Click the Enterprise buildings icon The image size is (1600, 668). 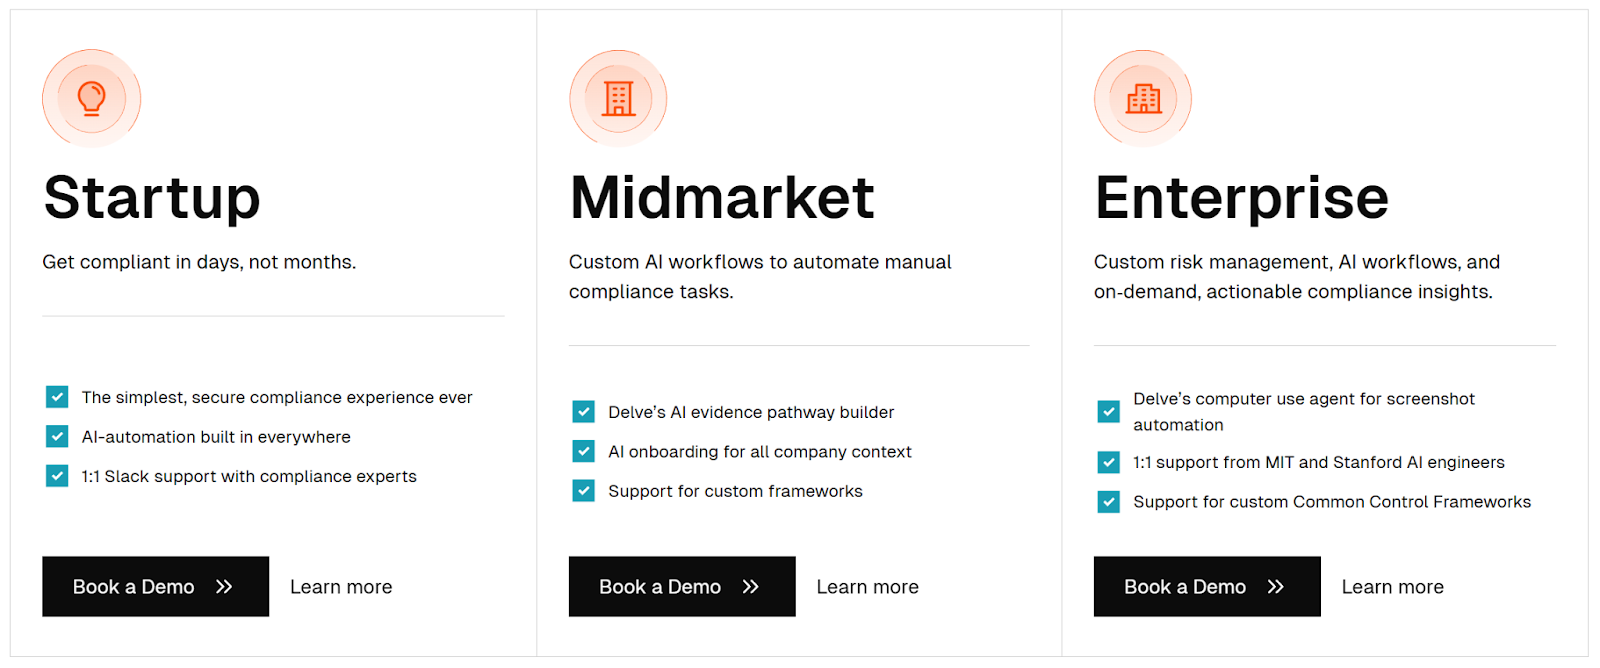click(x=1143, y=98)
